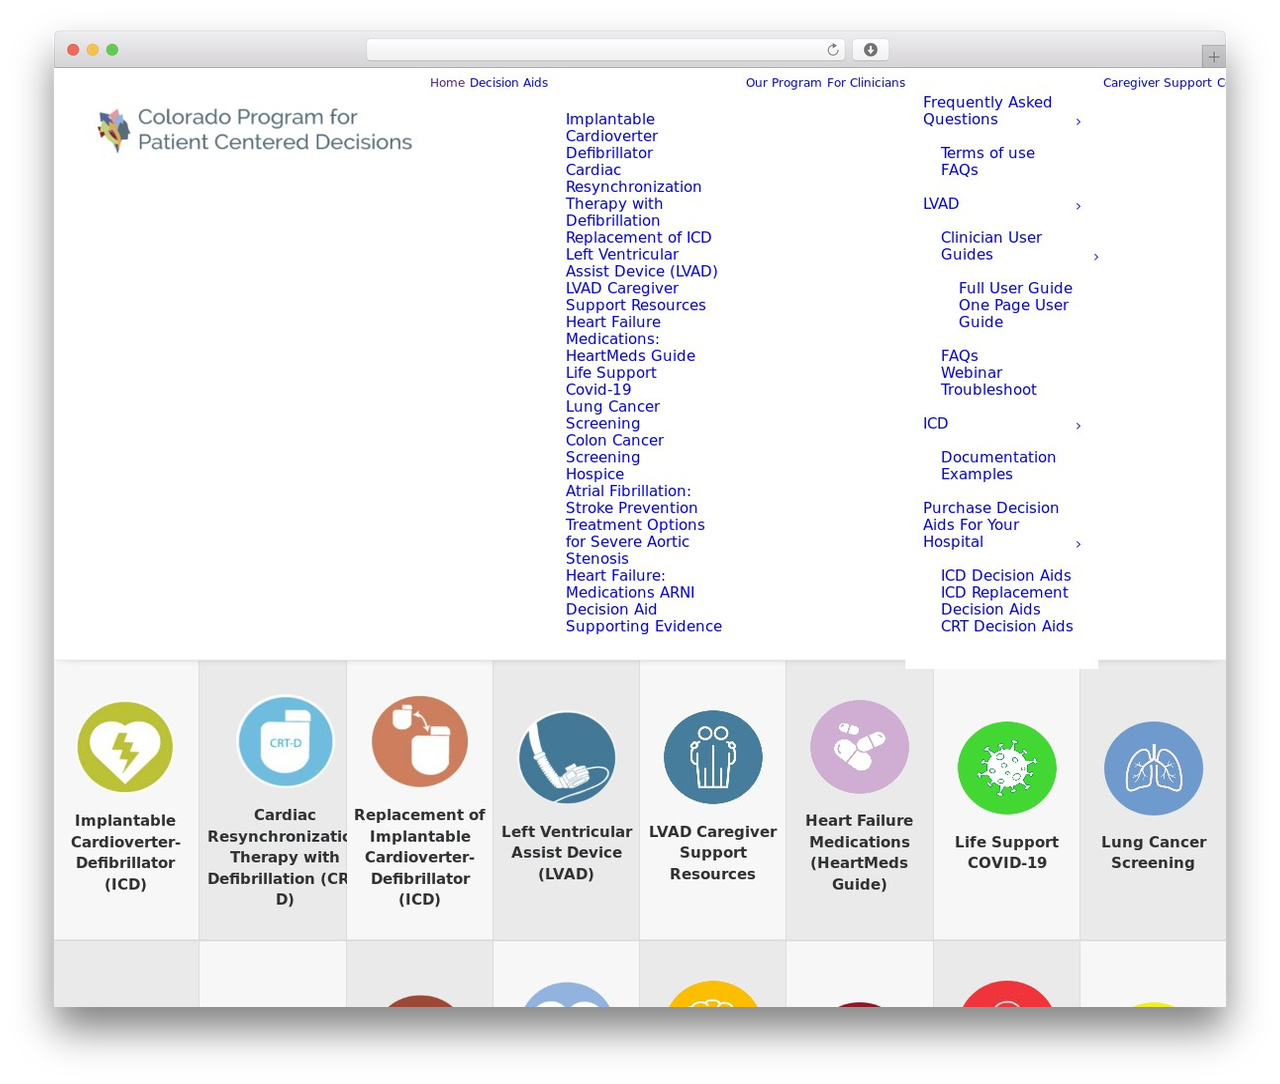Open the purple Heart Failure Medications pills icon

point(859,747)
